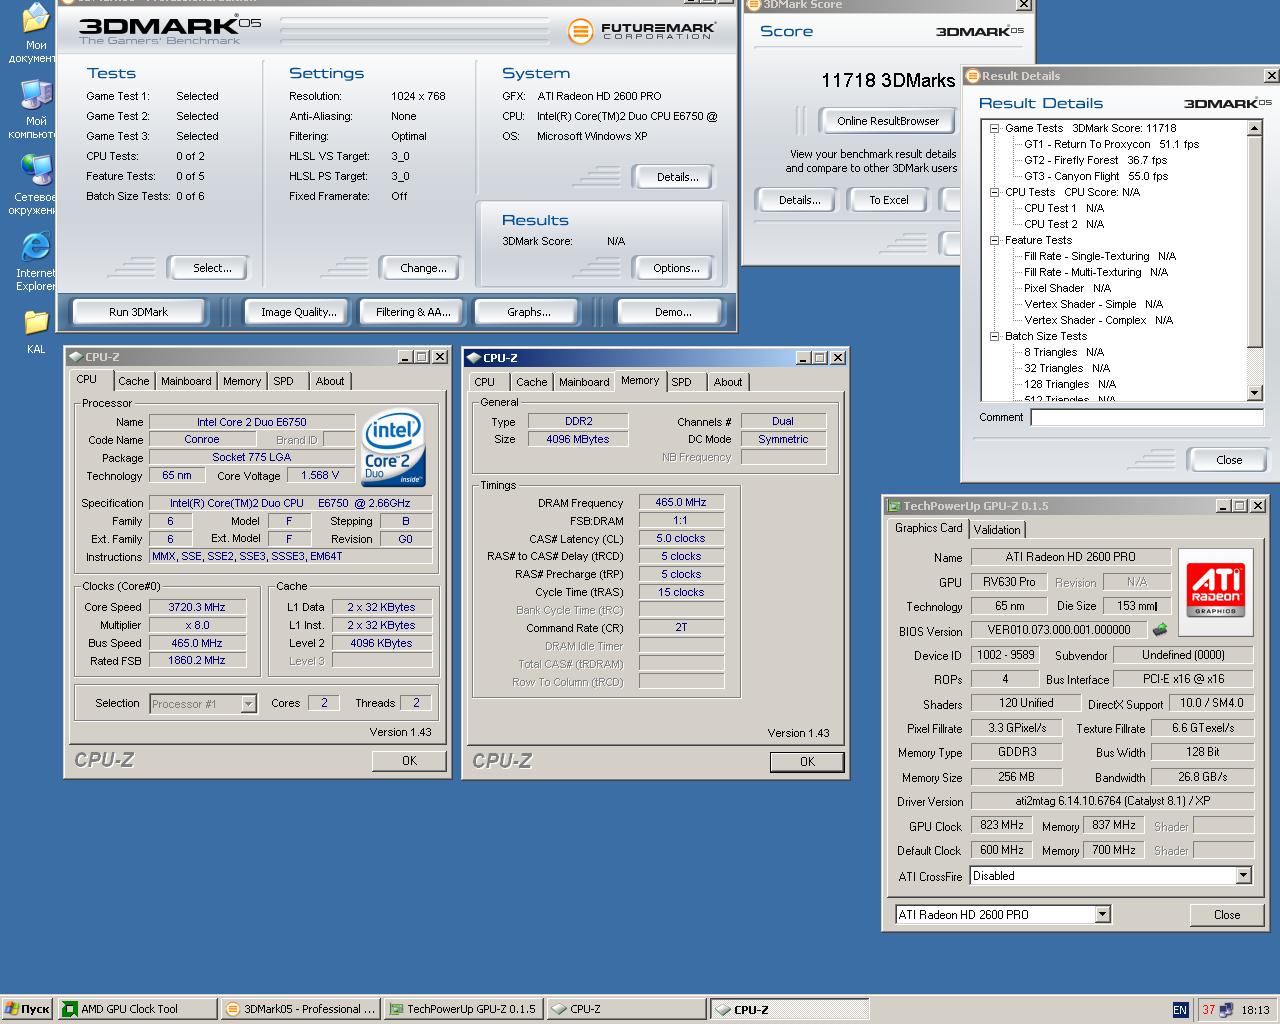Click Result Details scrollbar down arrow
This screenshot has width=1280, height=1024.
point(1256,394)
